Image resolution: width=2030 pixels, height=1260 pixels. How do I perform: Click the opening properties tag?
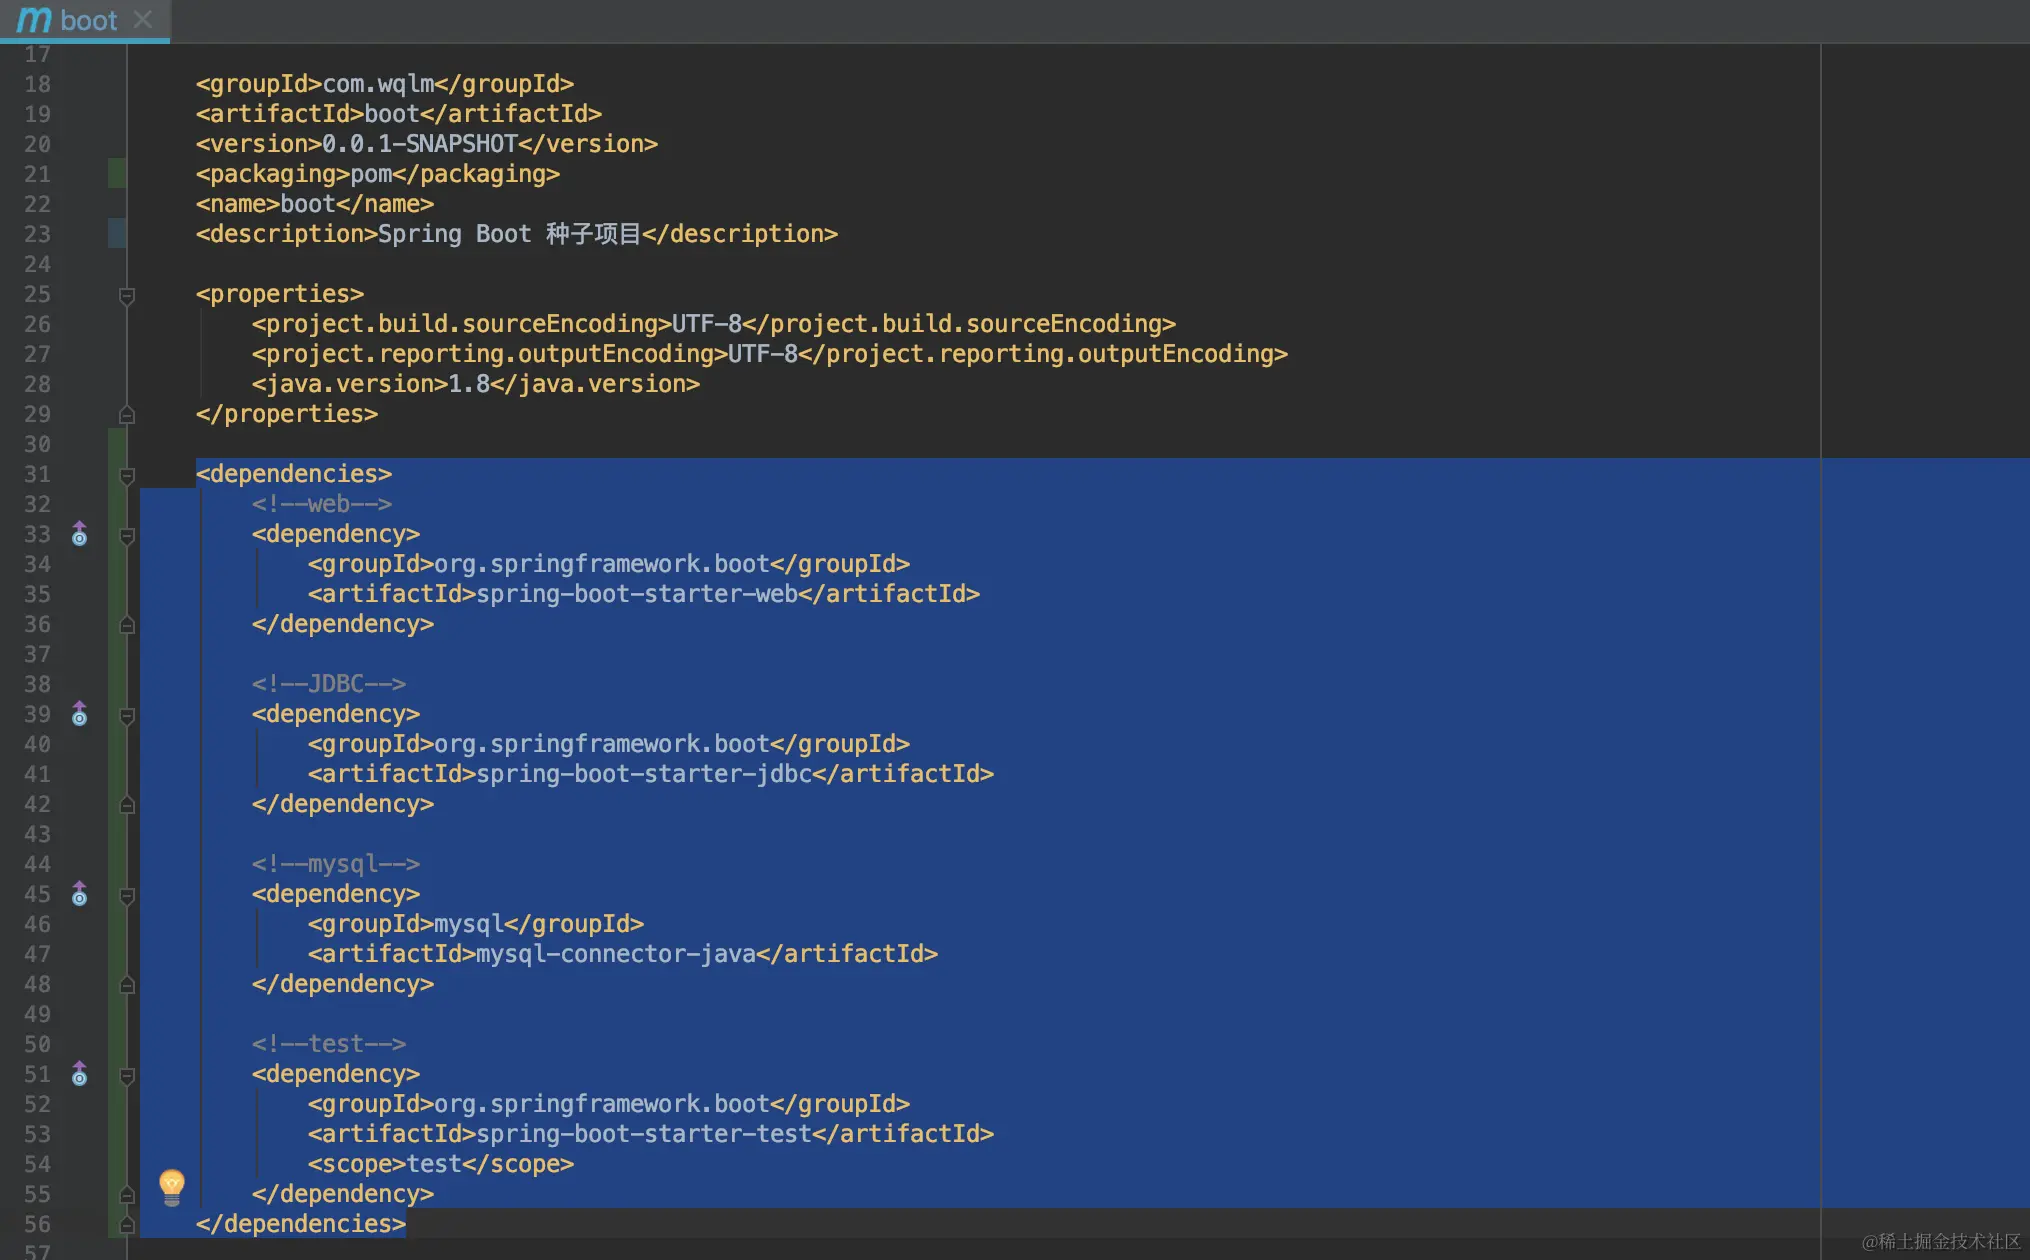coord(280,294)
